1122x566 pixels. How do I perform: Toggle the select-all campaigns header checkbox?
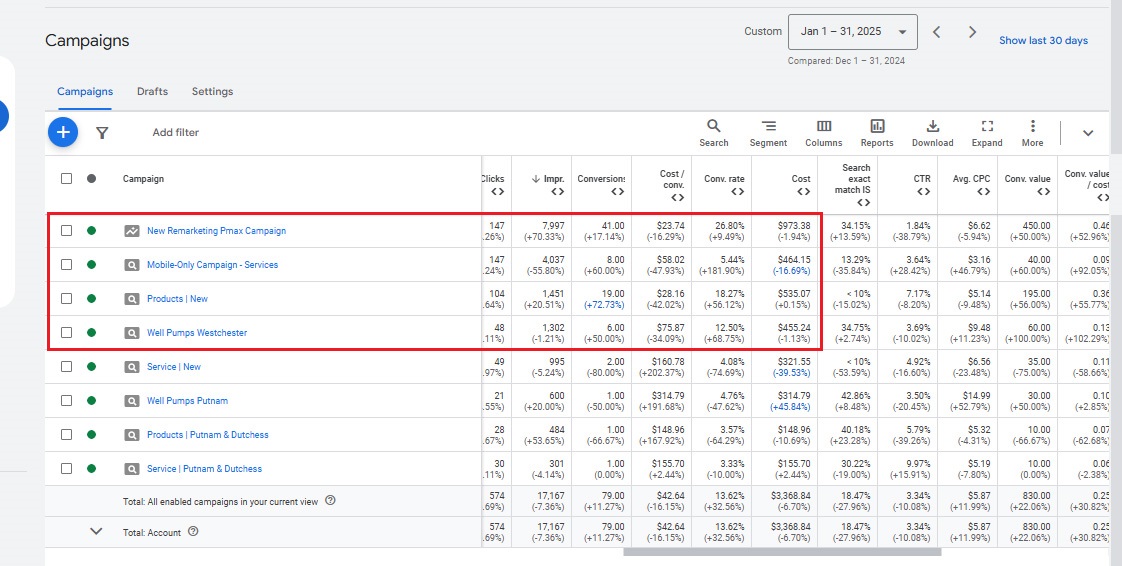[x=66, y=179]
